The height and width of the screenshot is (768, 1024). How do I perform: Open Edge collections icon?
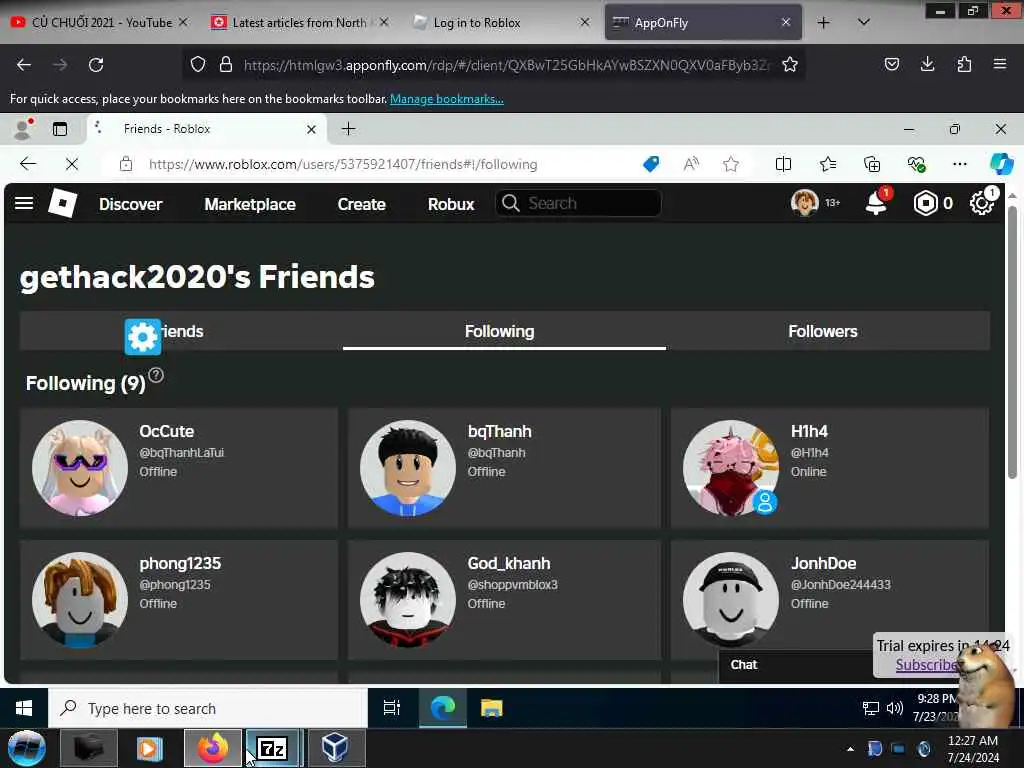tap(872, 164)
